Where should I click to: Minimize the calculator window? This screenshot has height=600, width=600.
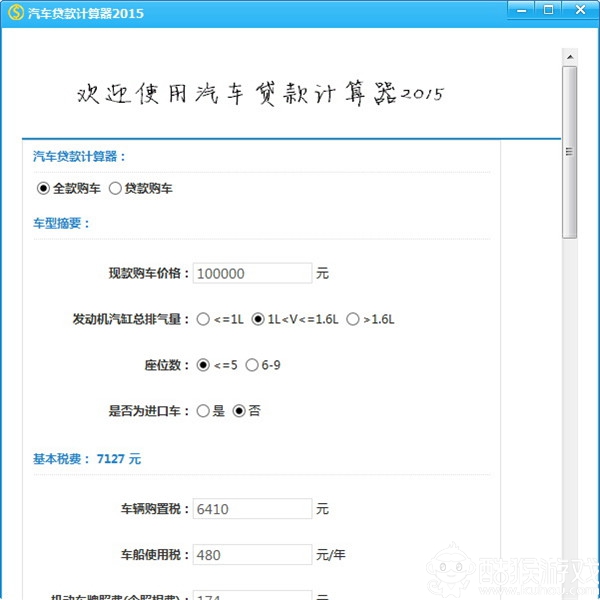[x=521, y=10]
